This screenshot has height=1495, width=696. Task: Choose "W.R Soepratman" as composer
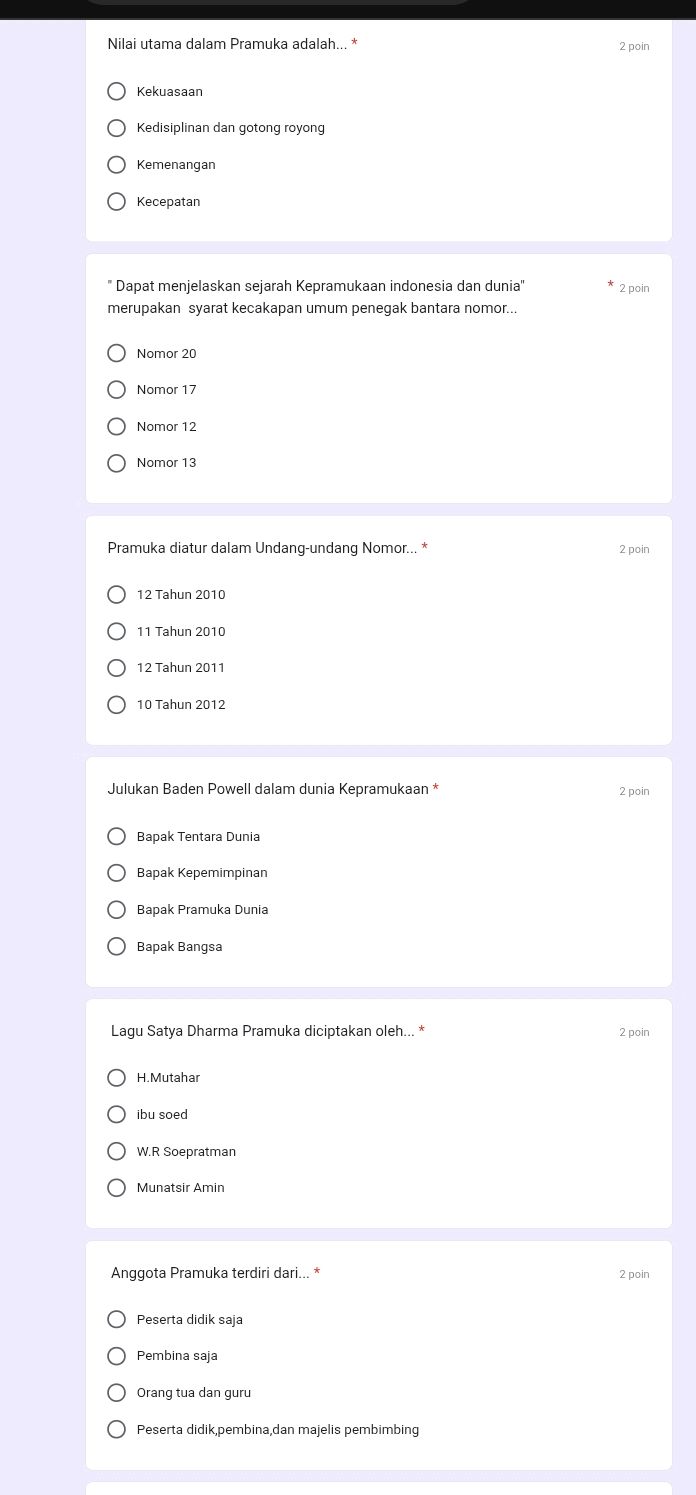tap(117, 1152)
